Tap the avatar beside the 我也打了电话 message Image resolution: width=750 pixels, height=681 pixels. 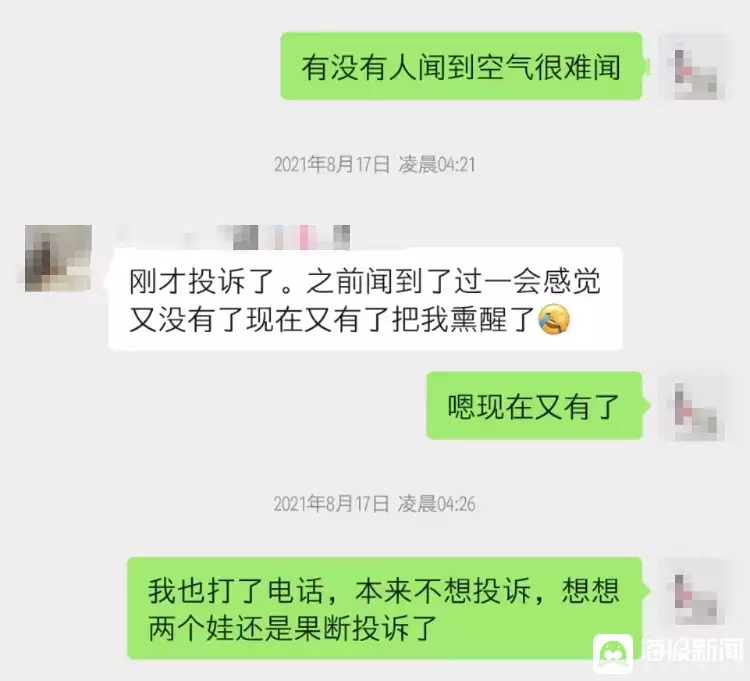point(694,592)
